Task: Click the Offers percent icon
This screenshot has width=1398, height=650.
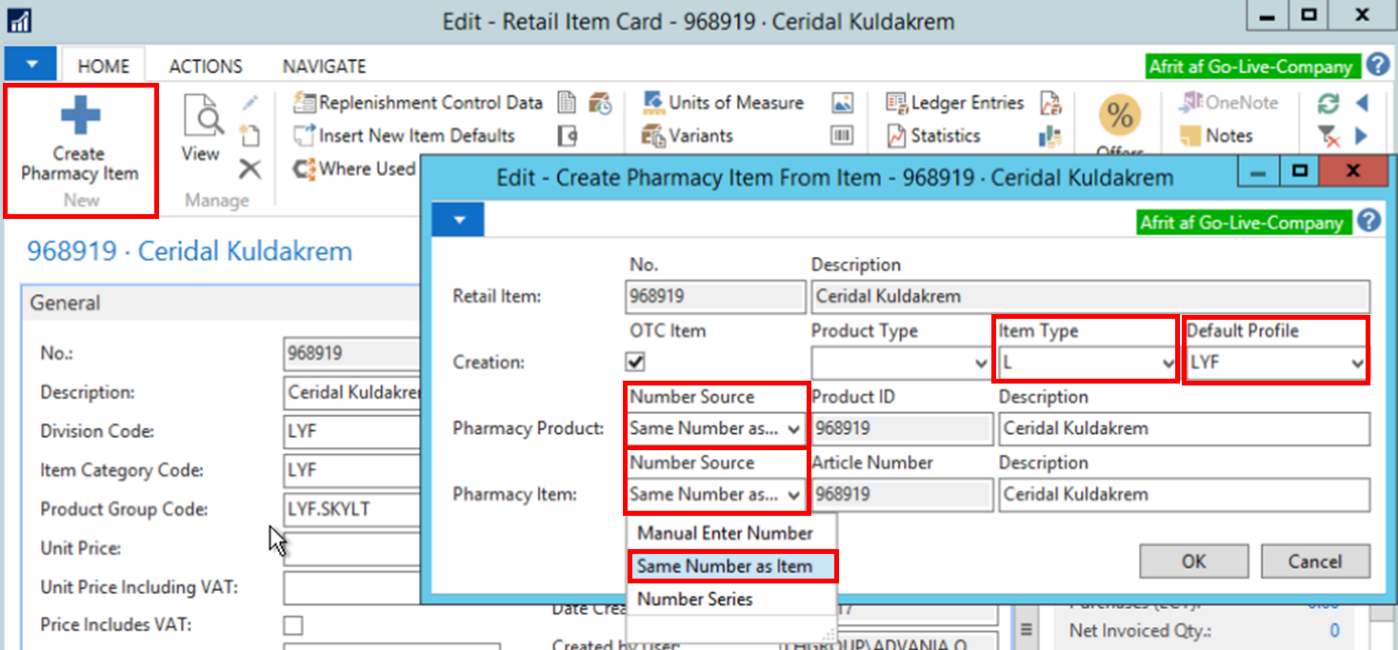Action: [1119, 117]
